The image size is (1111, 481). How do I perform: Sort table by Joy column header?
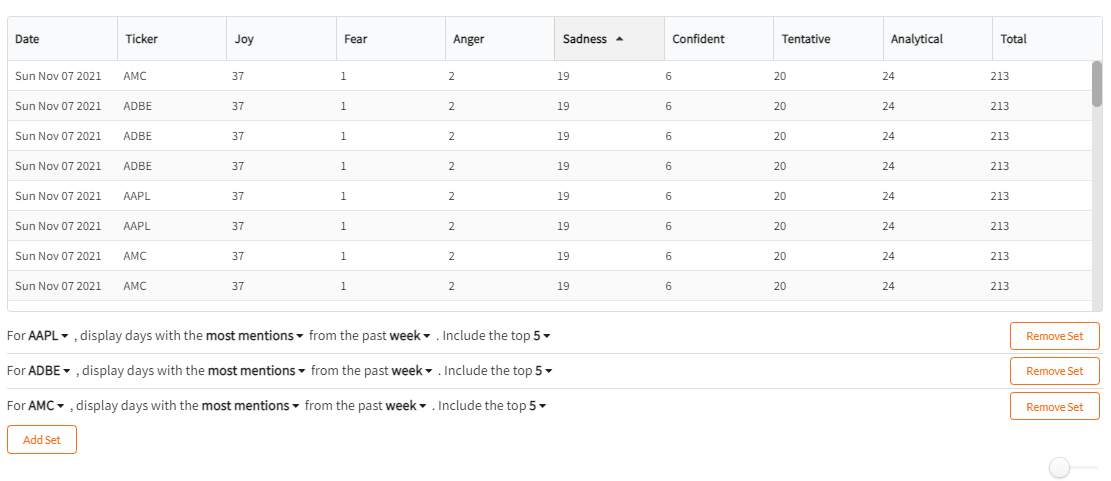(x=281, y=39)
